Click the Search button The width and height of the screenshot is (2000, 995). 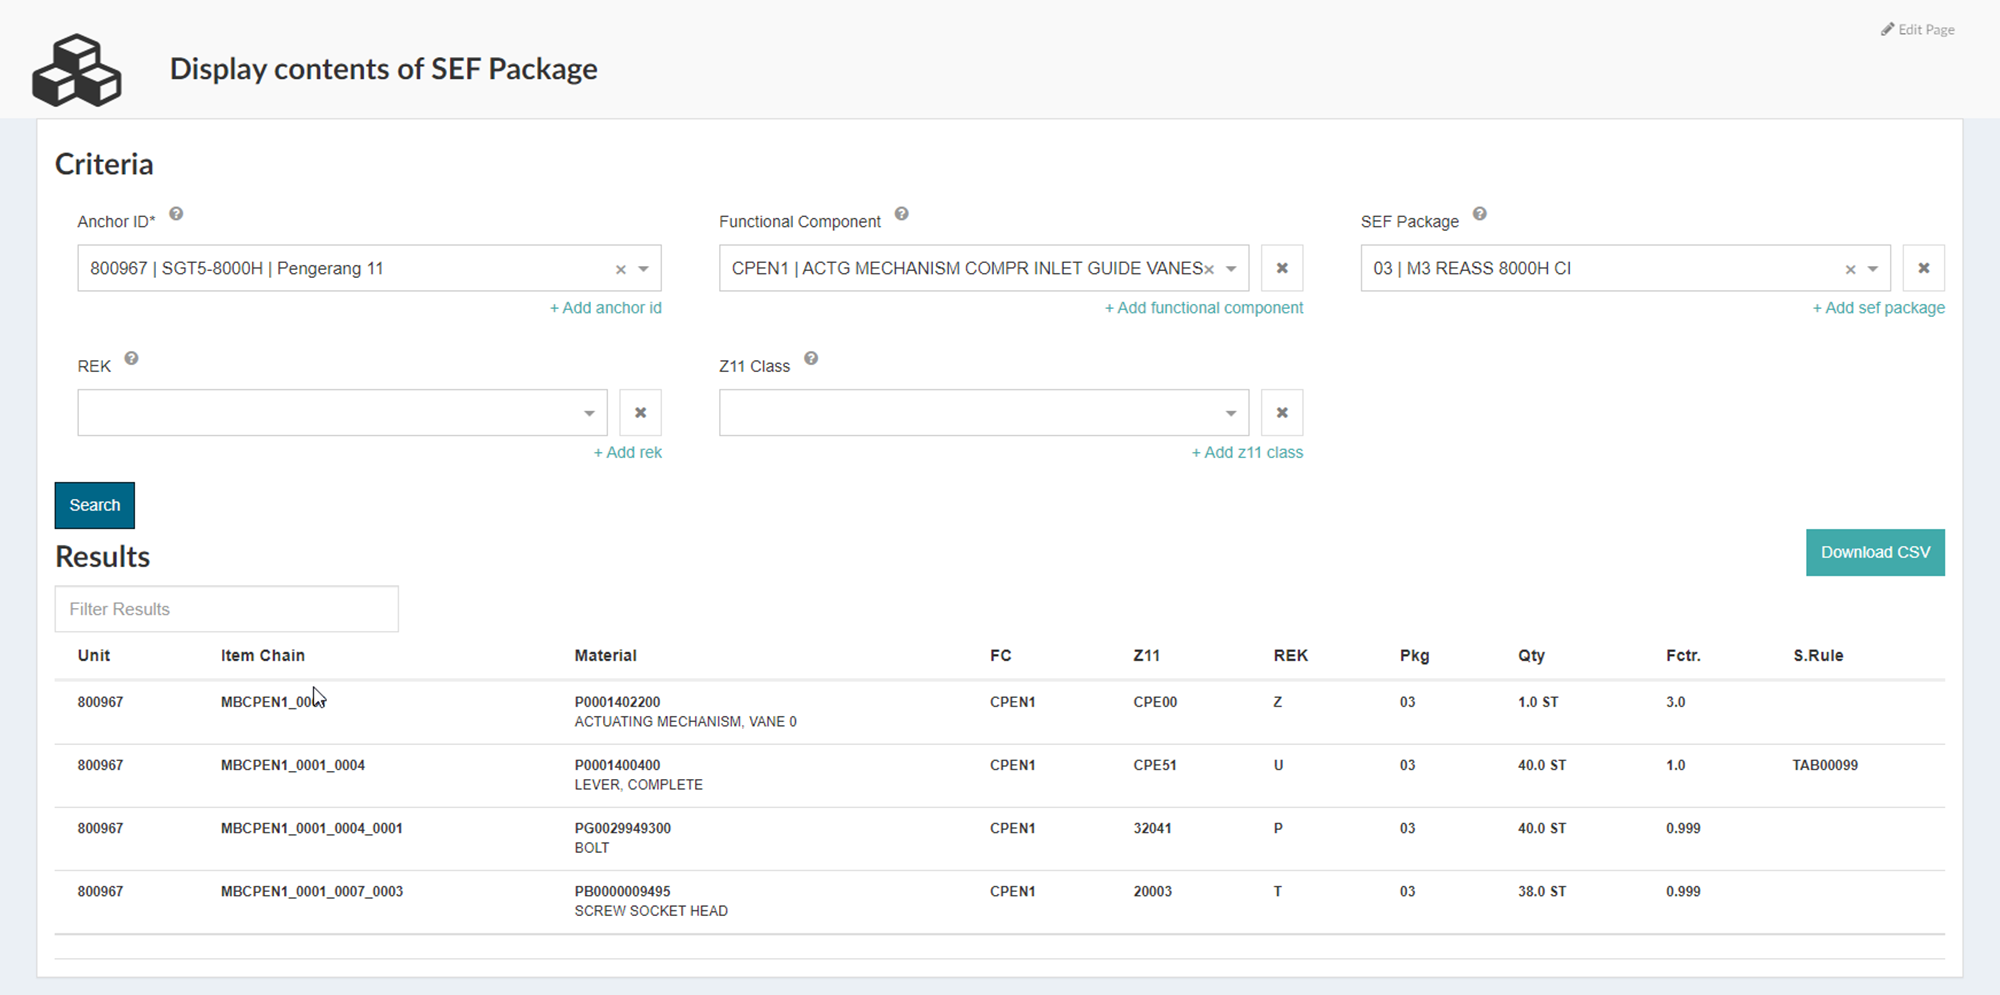[95, 505]
